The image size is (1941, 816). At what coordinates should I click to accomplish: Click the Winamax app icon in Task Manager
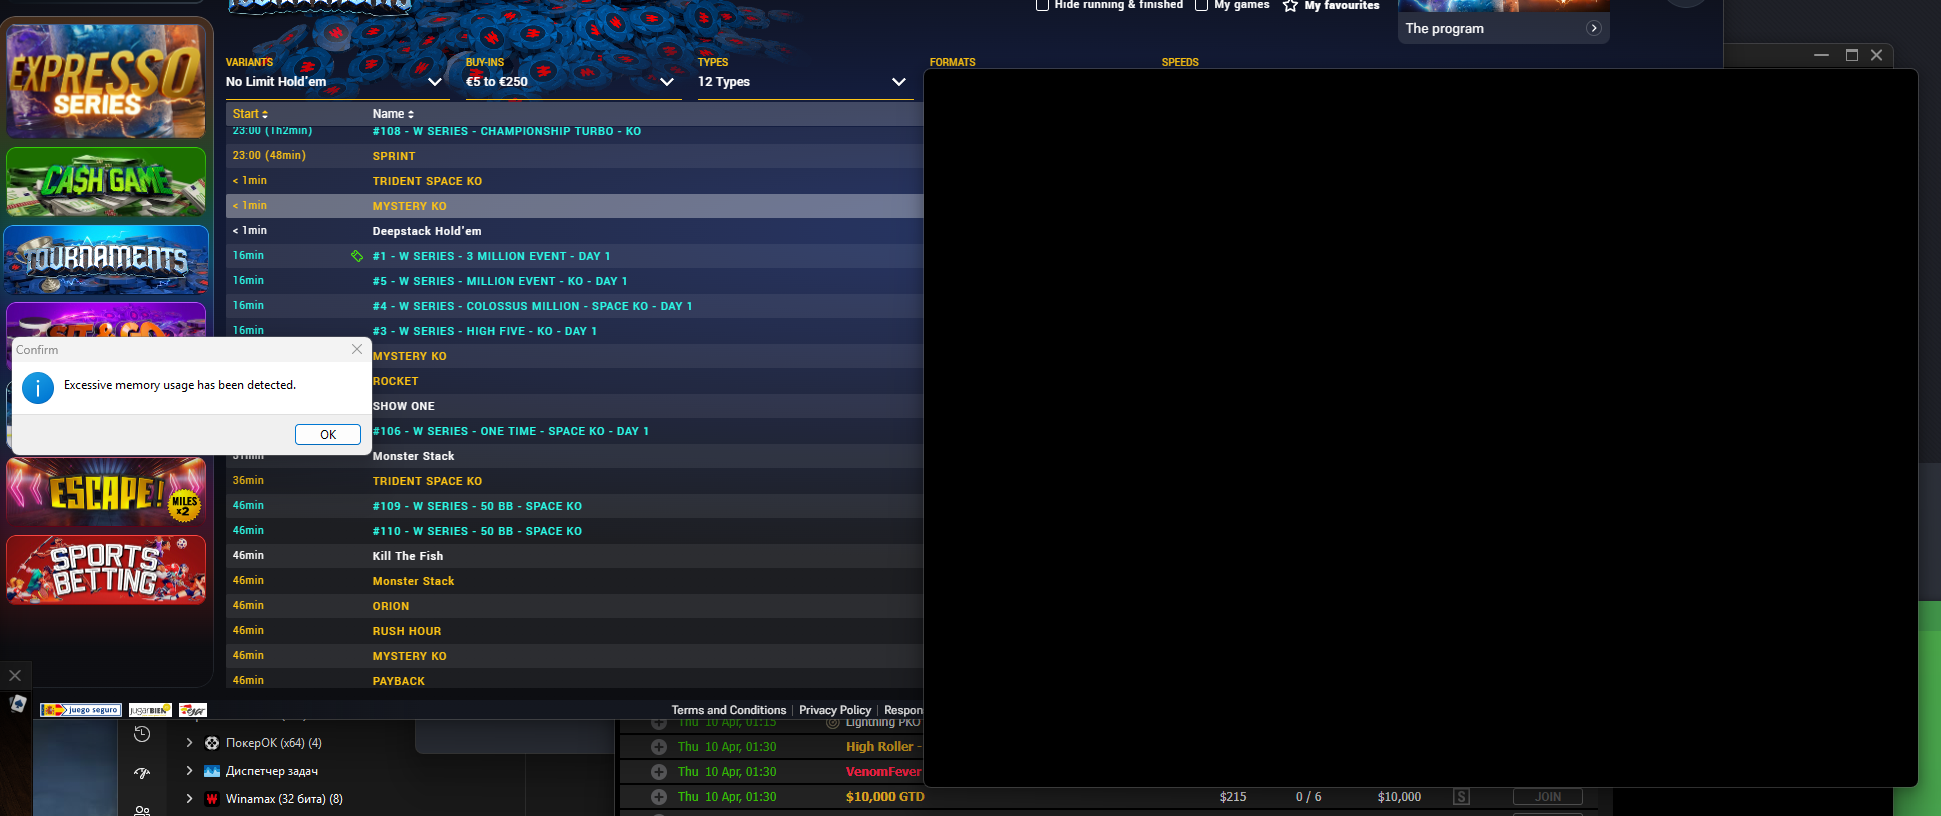(212, 799)
